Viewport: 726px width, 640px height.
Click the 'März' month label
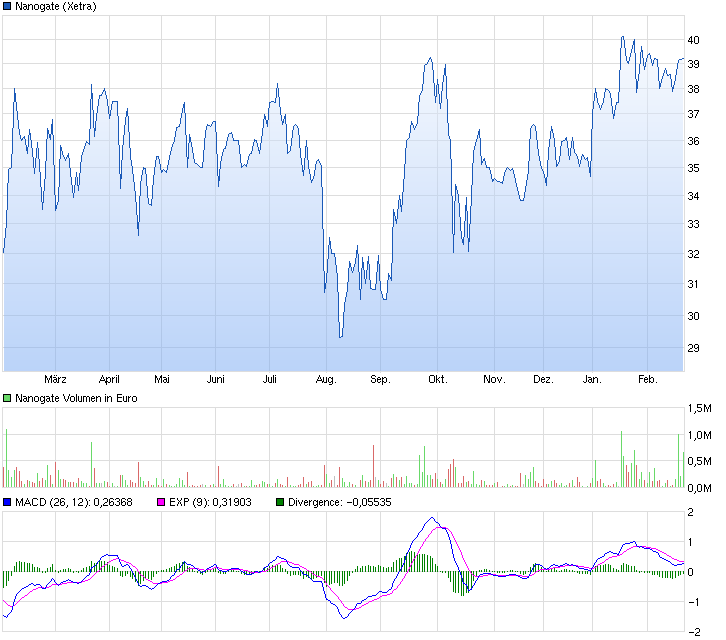coord(55,379)
